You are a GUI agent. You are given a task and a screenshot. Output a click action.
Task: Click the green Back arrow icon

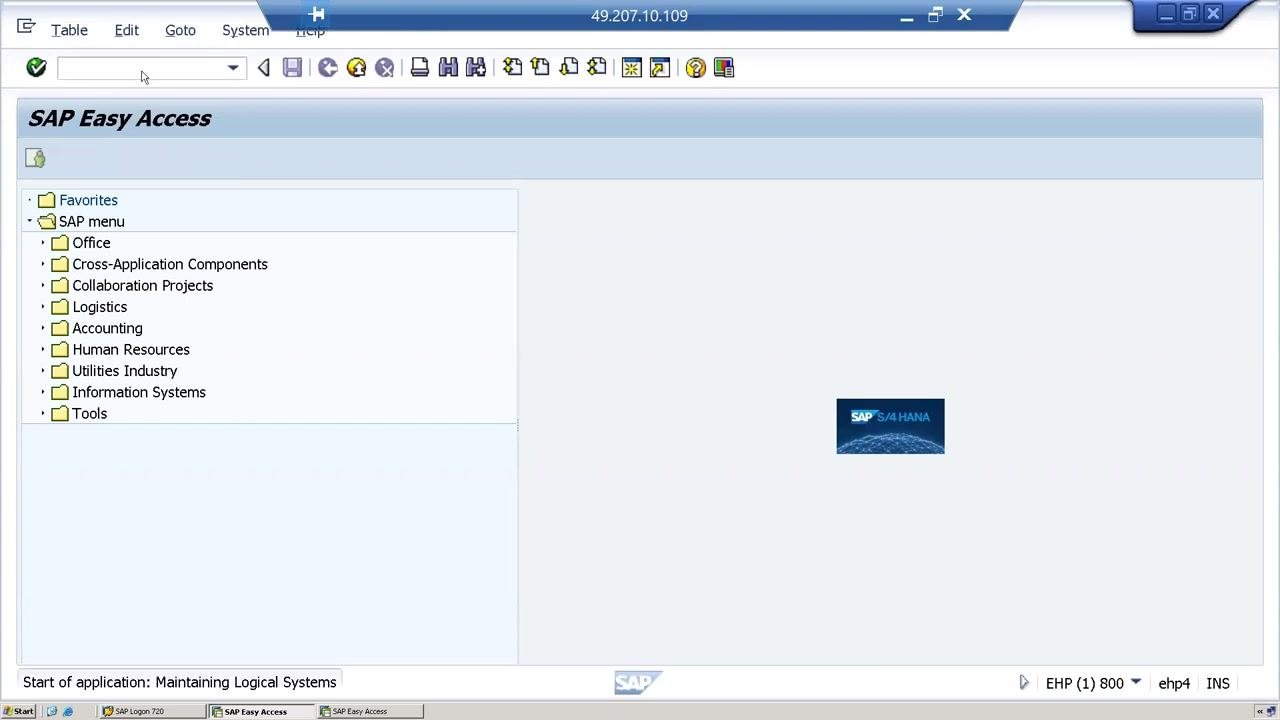[x=328, y=68]
